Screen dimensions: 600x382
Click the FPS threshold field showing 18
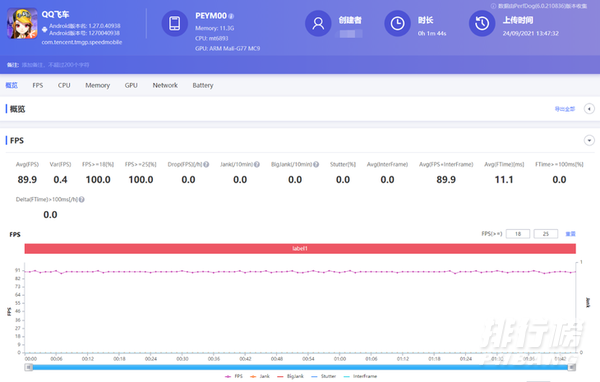(x=518, y=234)
